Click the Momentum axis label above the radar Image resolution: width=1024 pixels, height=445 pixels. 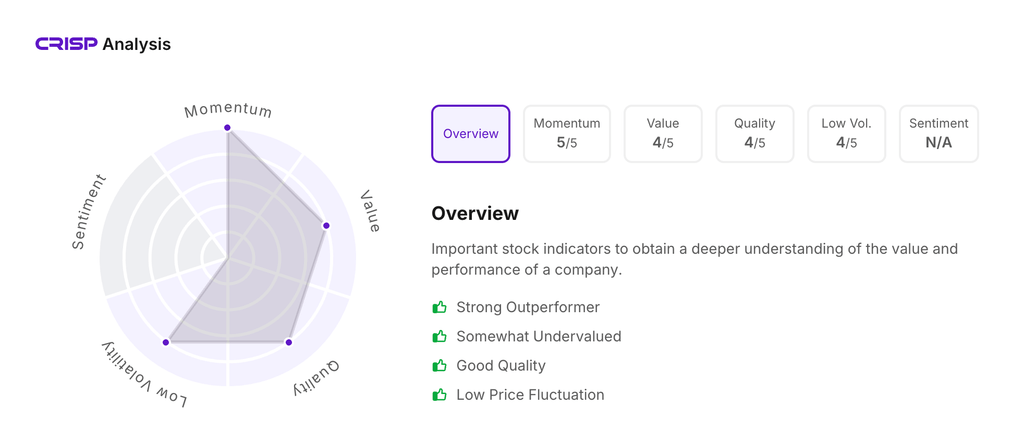[x=228, y=109]
